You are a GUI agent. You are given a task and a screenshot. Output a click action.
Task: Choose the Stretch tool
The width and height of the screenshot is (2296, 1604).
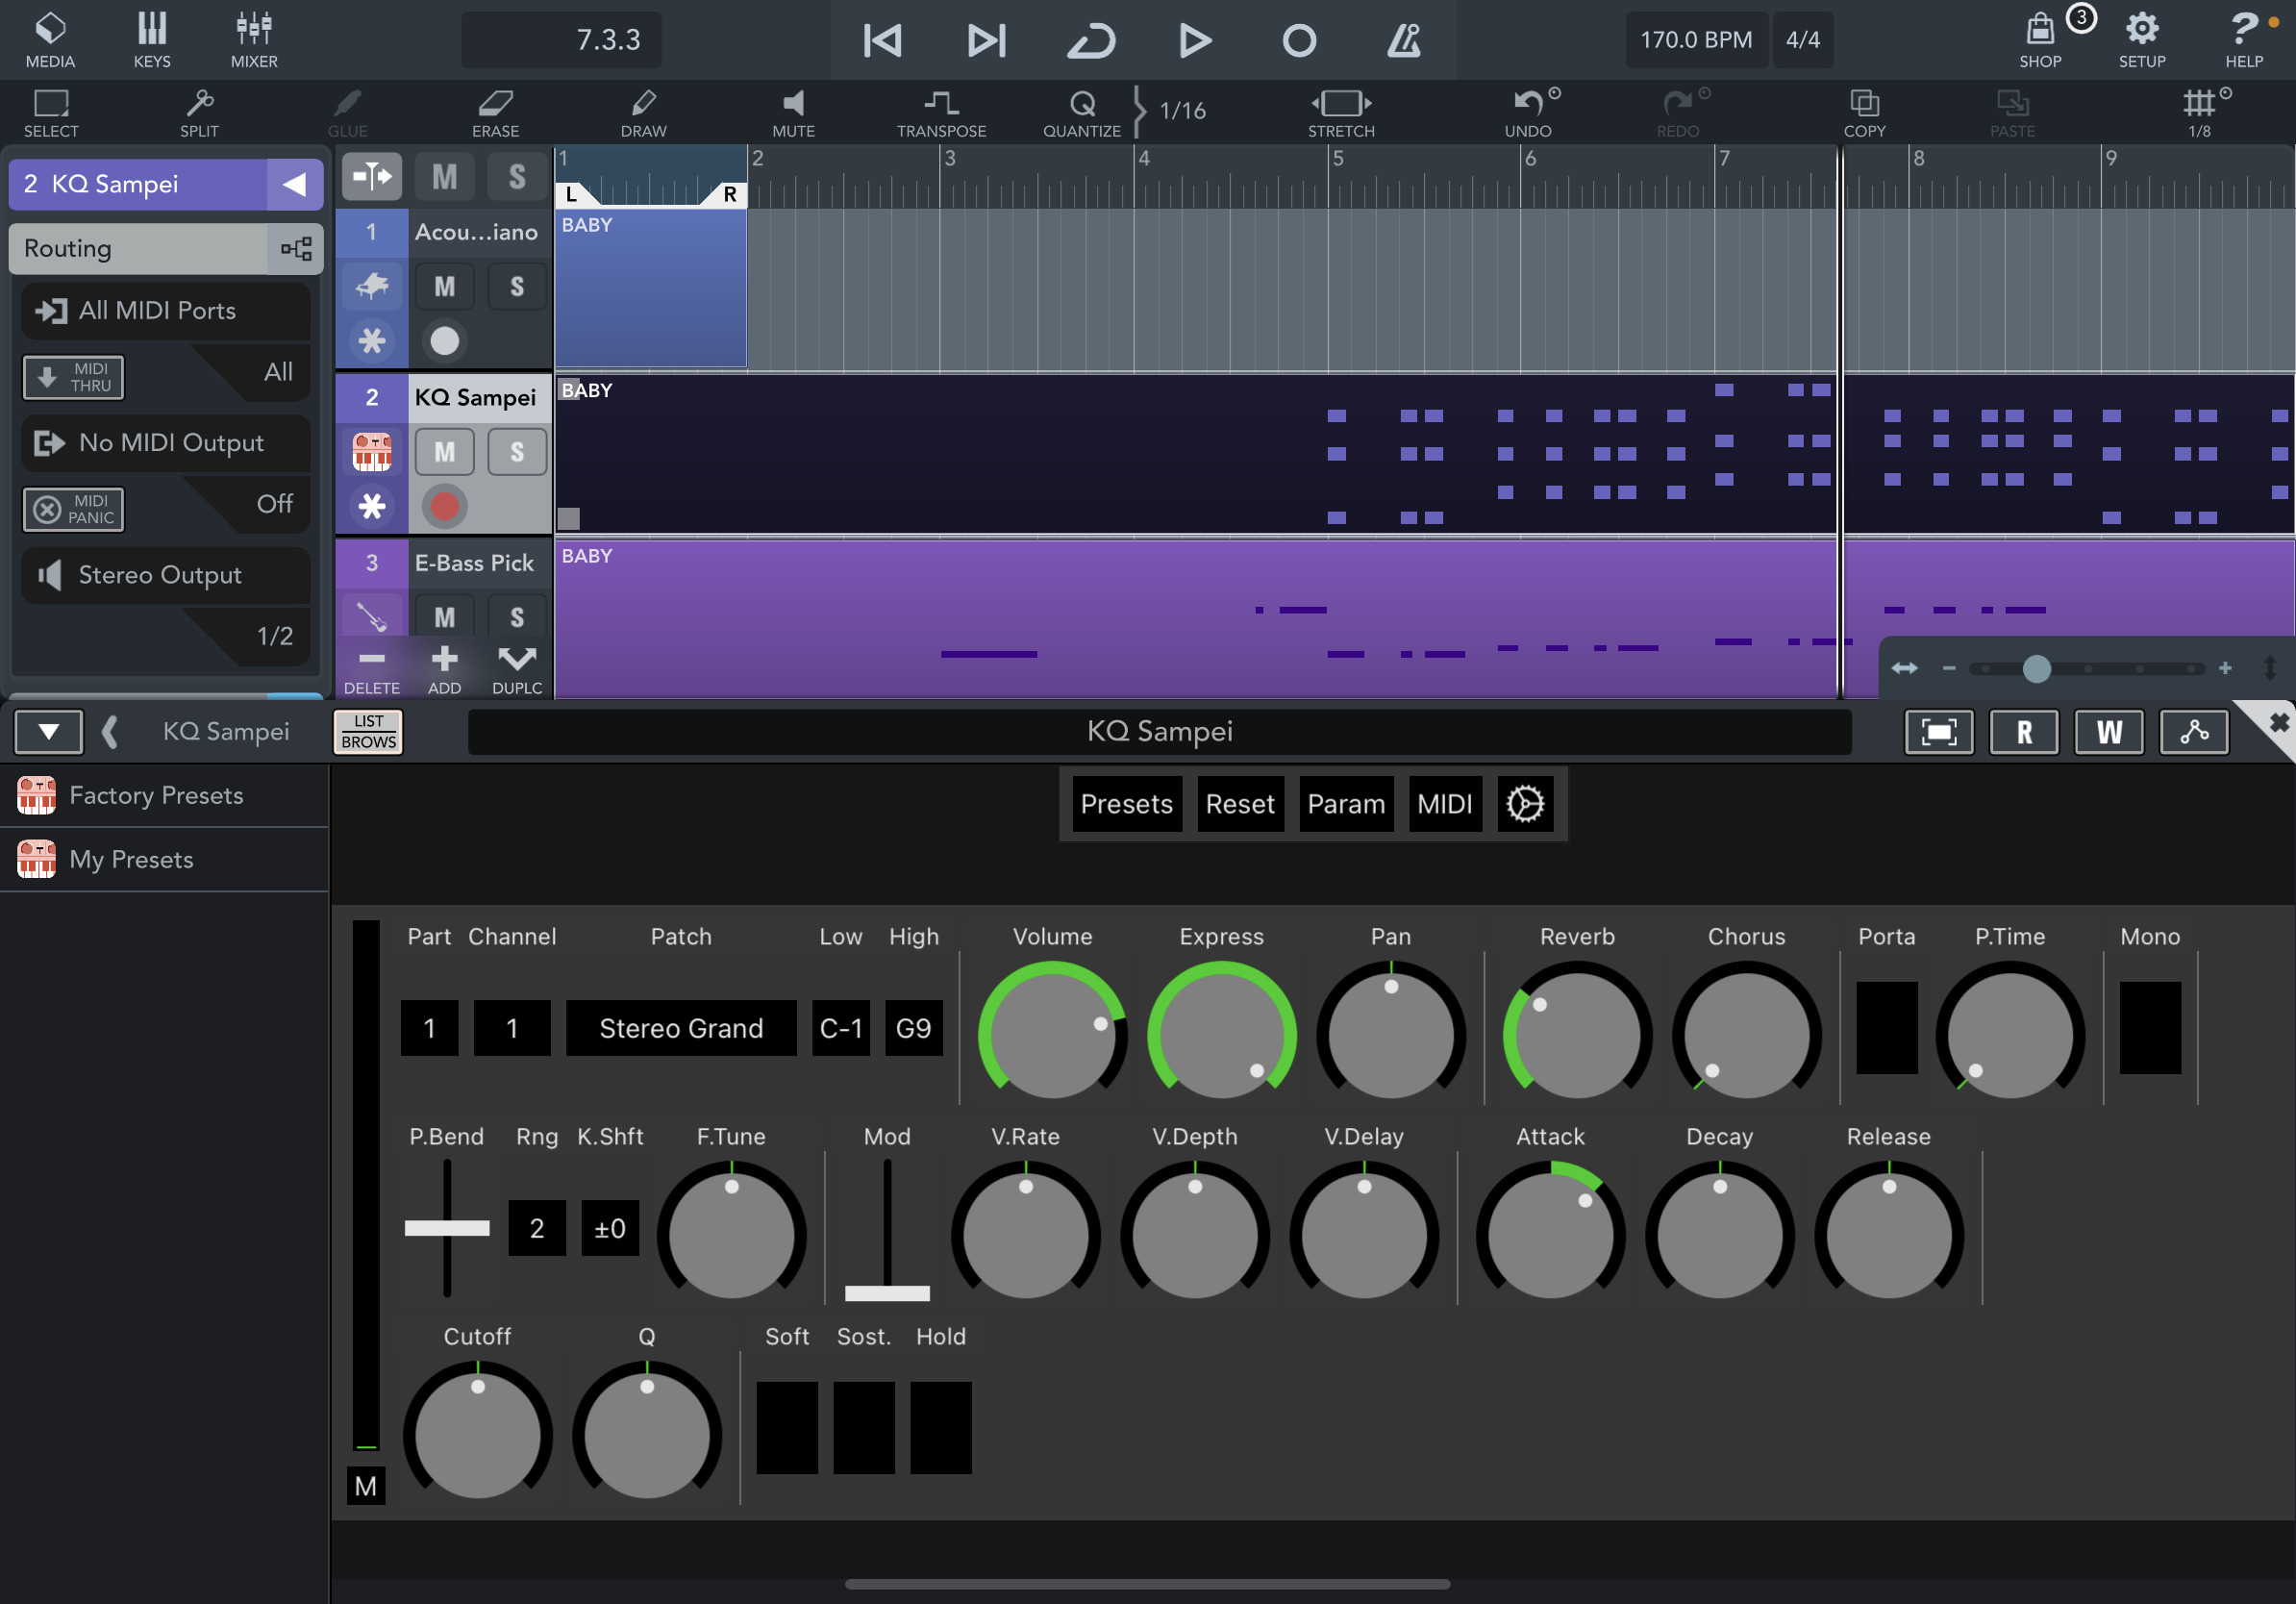(x=1341, y=113)
